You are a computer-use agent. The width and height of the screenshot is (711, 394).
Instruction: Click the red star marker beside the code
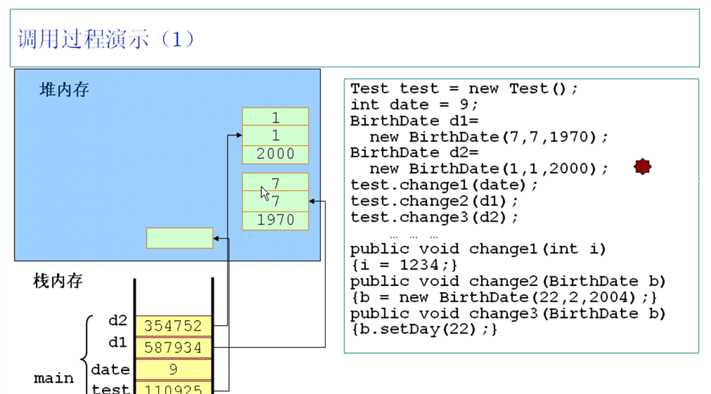(642, 167)
